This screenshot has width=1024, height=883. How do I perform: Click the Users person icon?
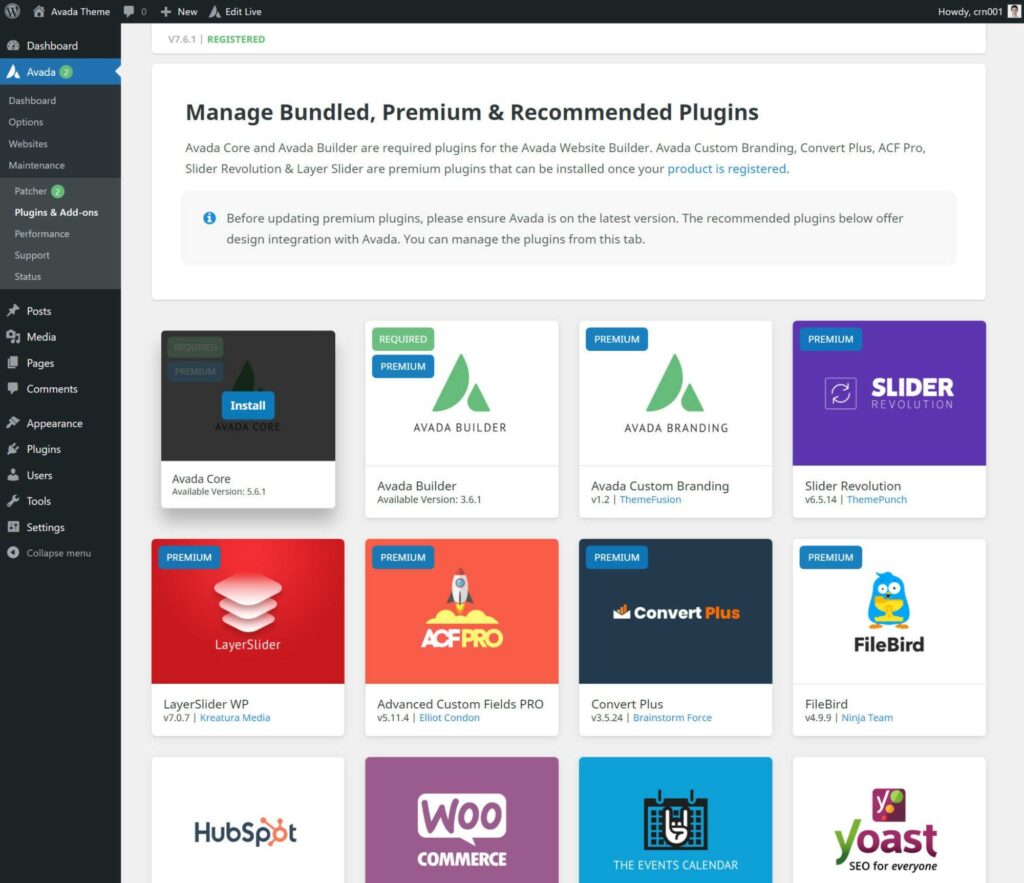[x=13, y=475]
